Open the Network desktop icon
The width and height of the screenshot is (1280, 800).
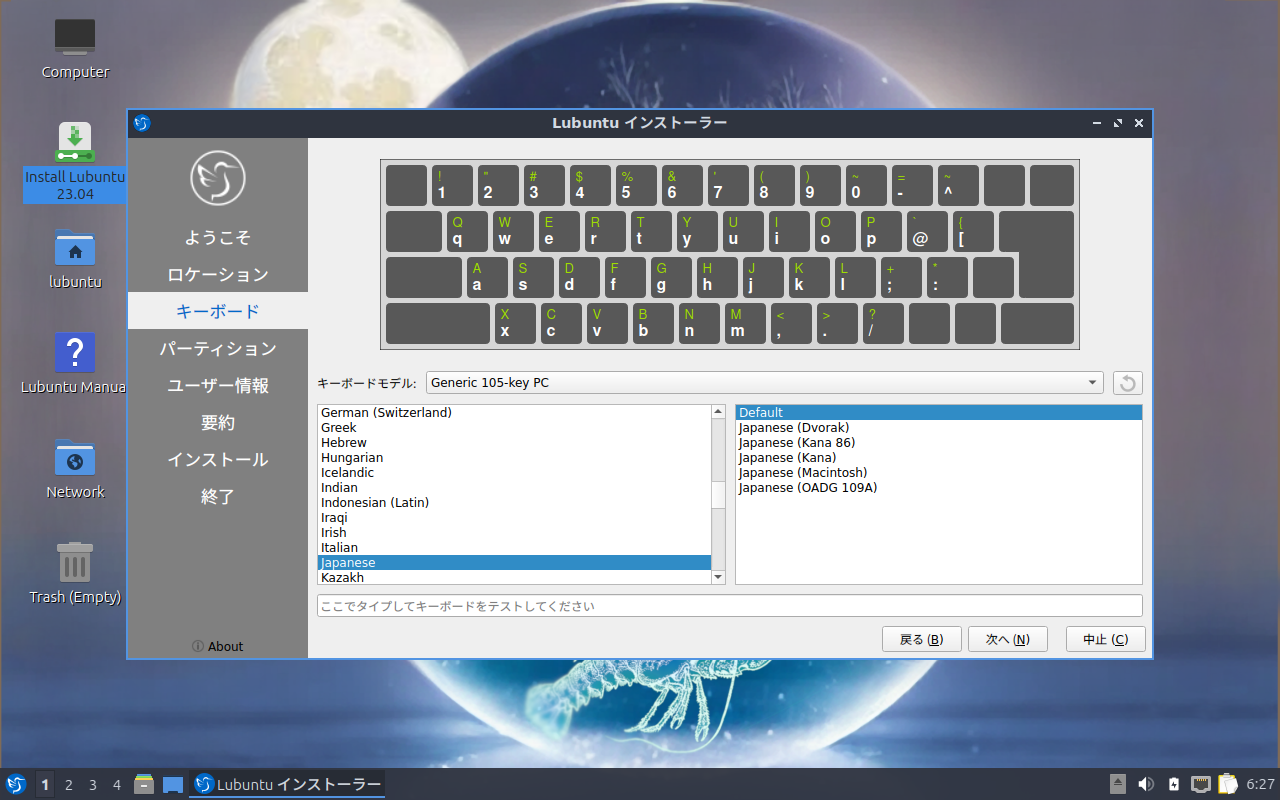coord(75,469)
